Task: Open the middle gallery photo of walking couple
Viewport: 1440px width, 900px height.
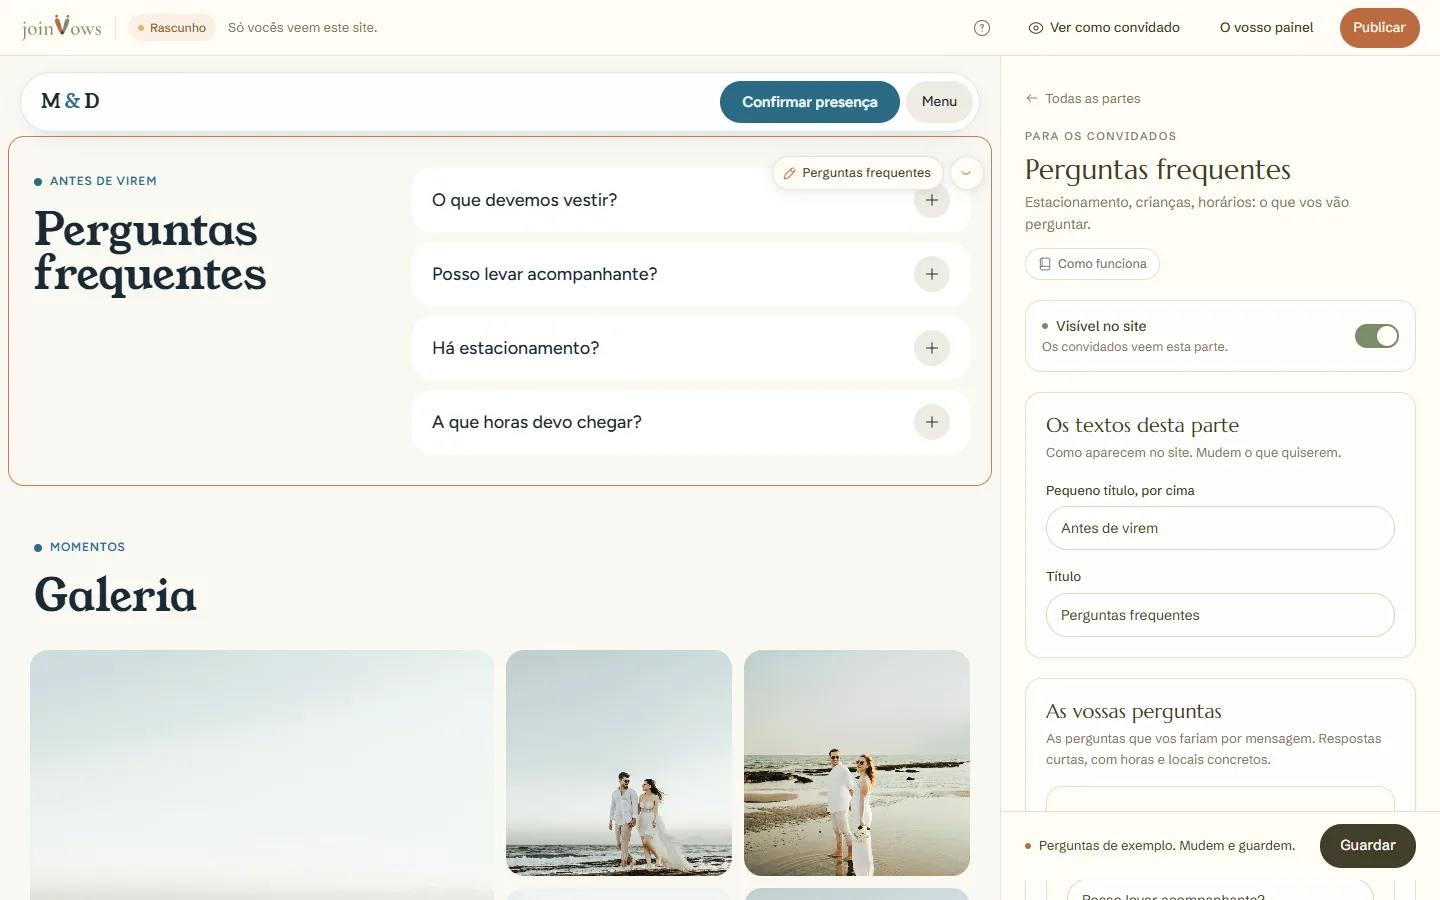Action: [619, 763]
